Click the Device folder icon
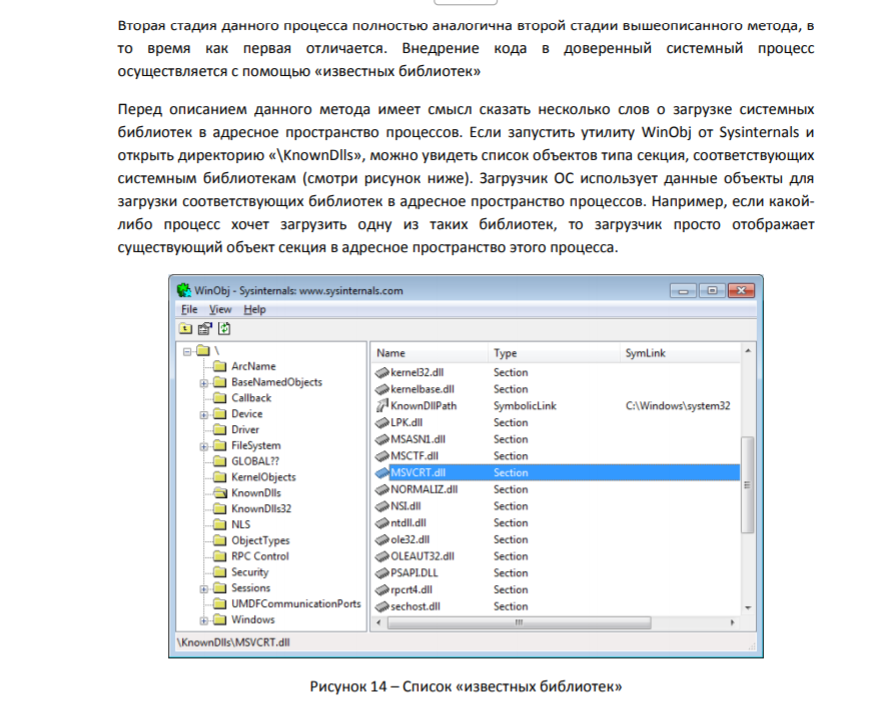The image size is (874, 706). (x=220, y=414)
